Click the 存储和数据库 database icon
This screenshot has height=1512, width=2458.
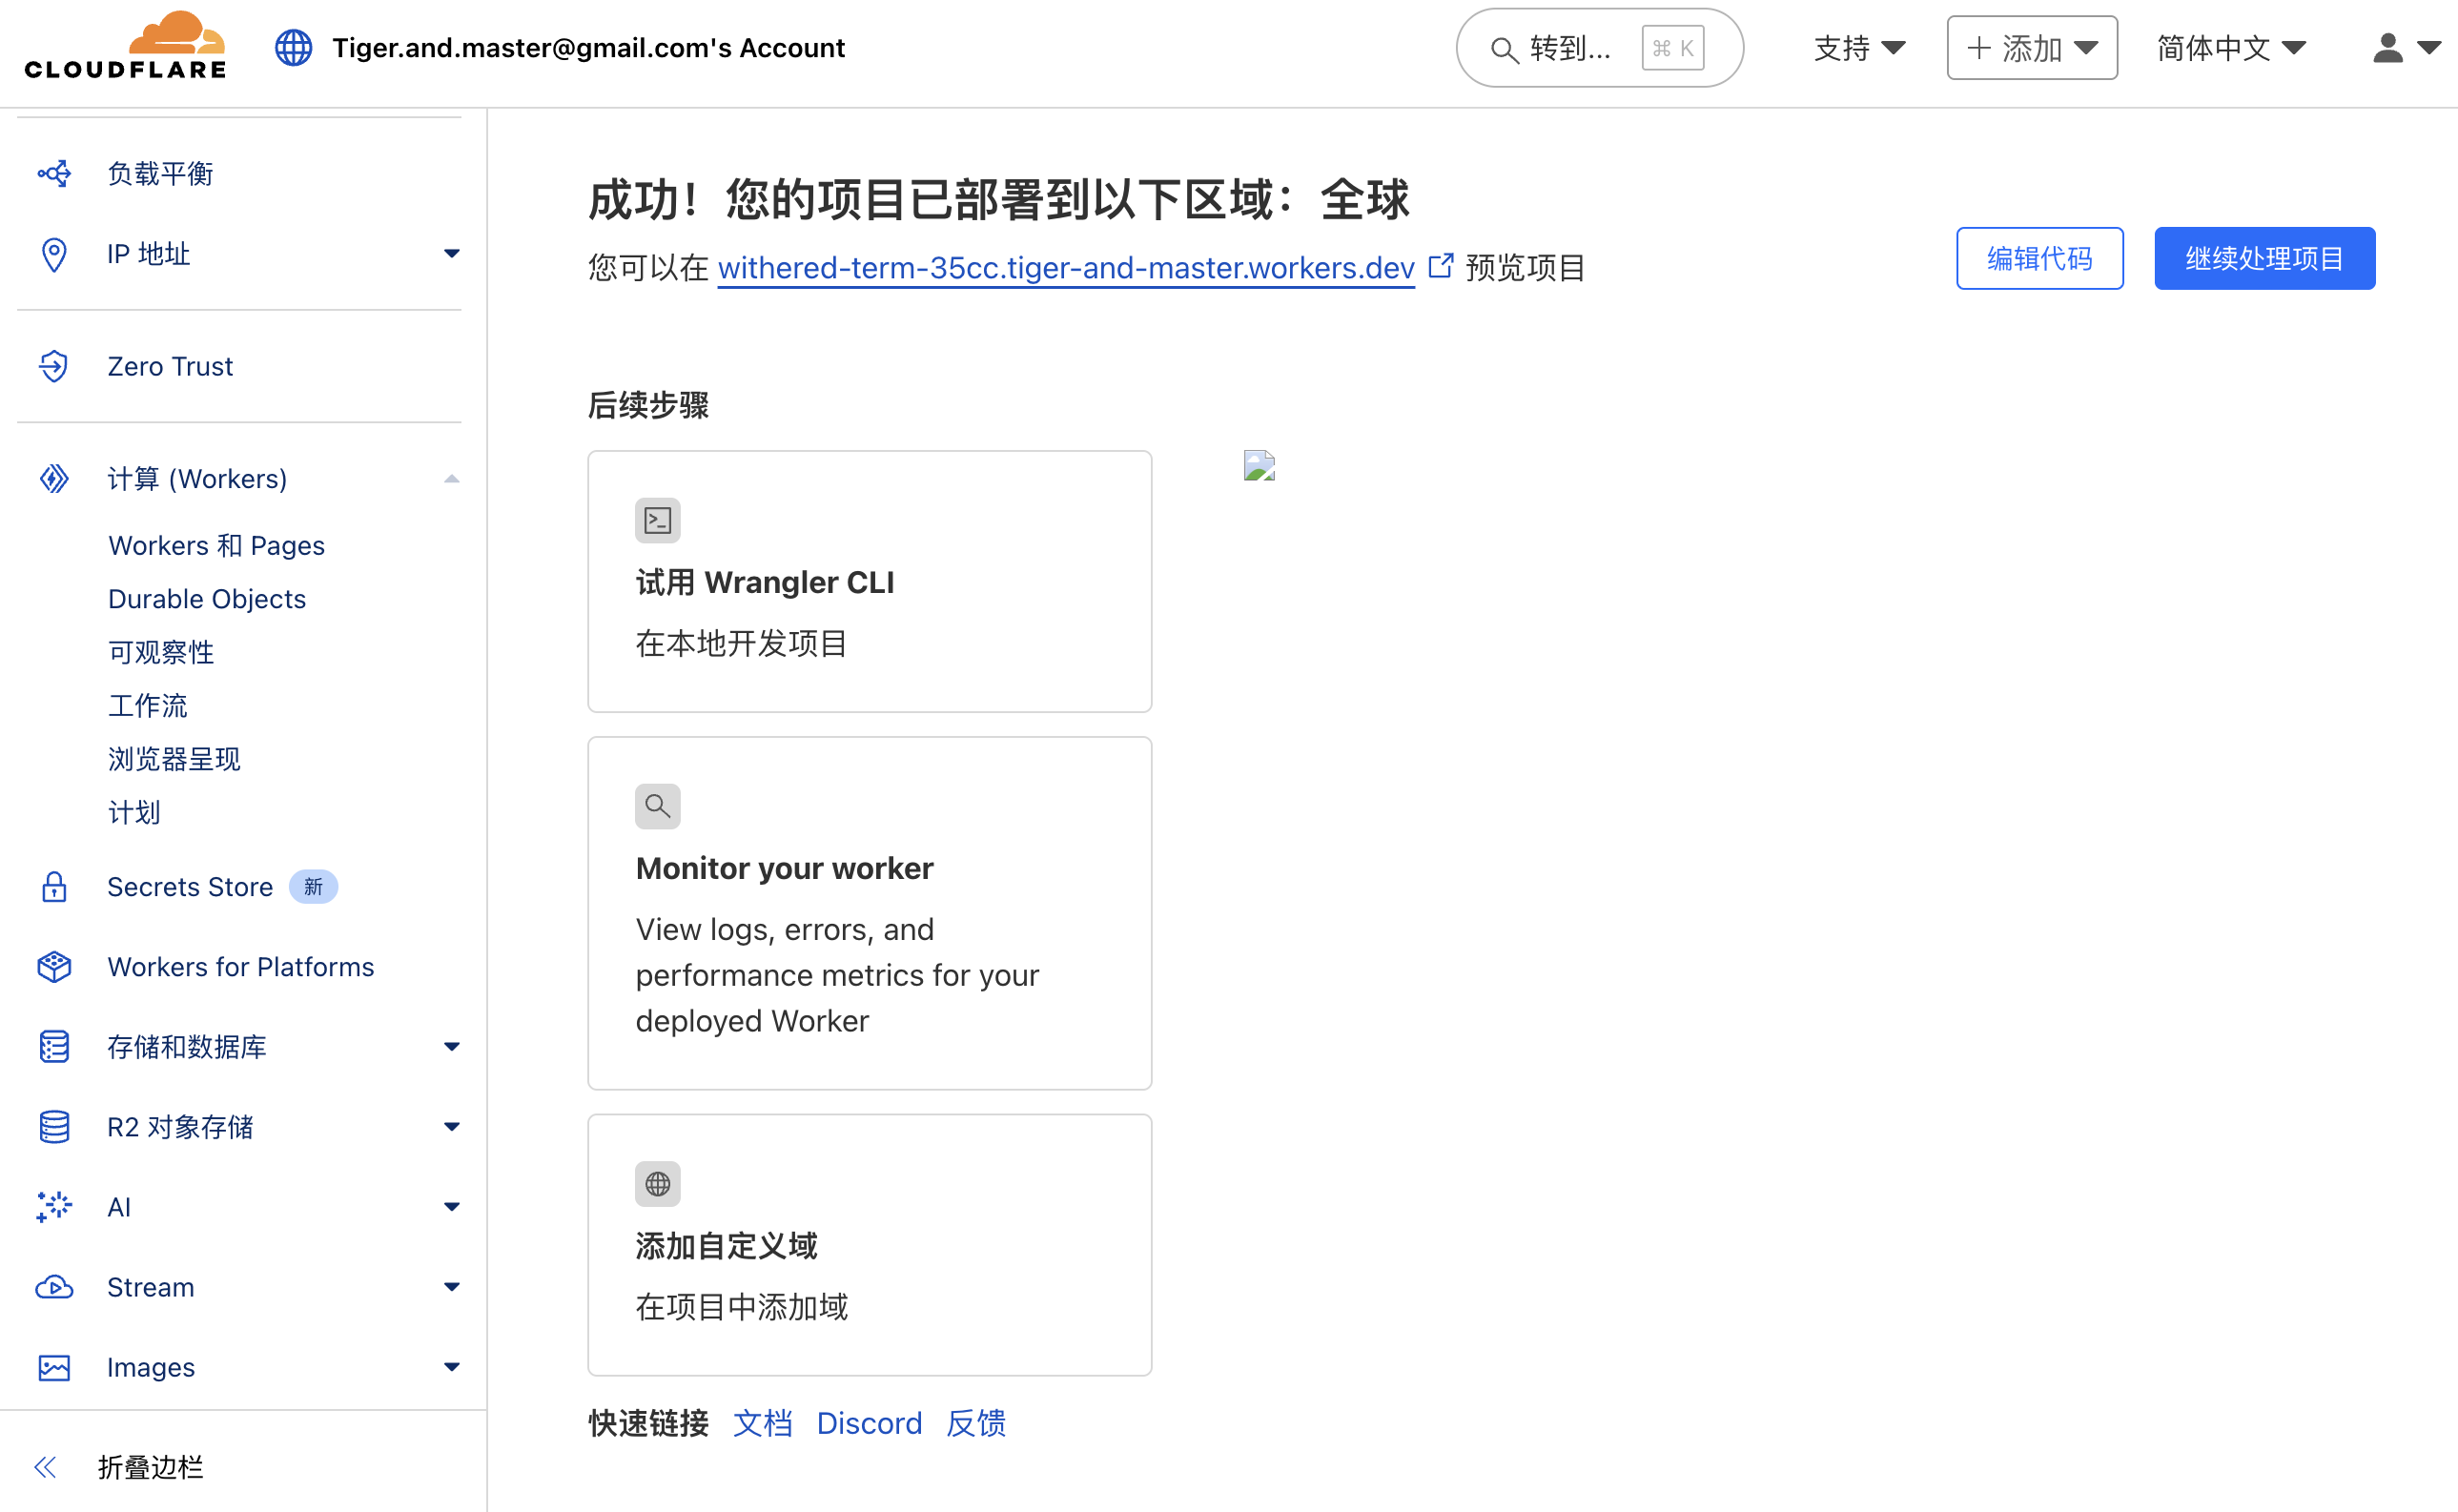(x=54, y=1047)
